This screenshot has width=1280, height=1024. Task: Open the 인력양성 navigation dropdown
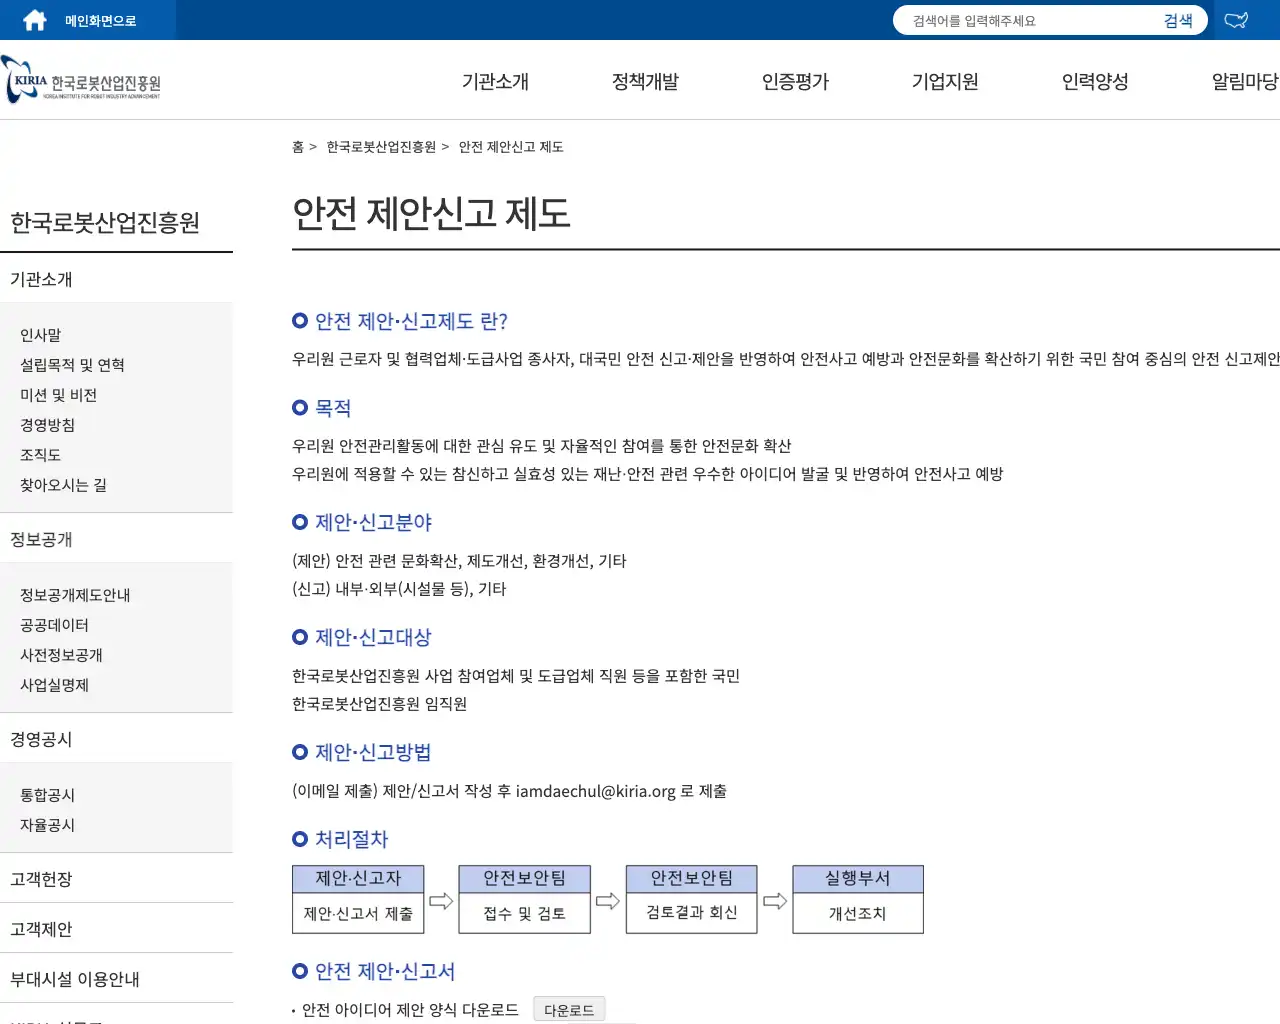1093,81
